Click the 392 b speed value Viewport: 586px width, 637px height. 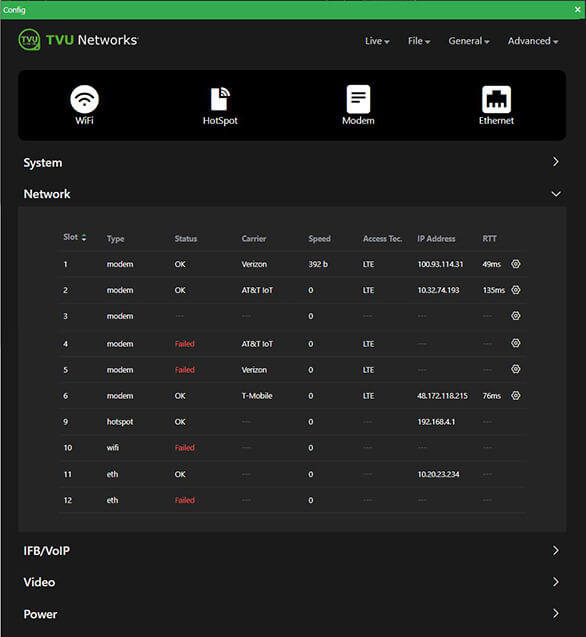tap(318, 264)
